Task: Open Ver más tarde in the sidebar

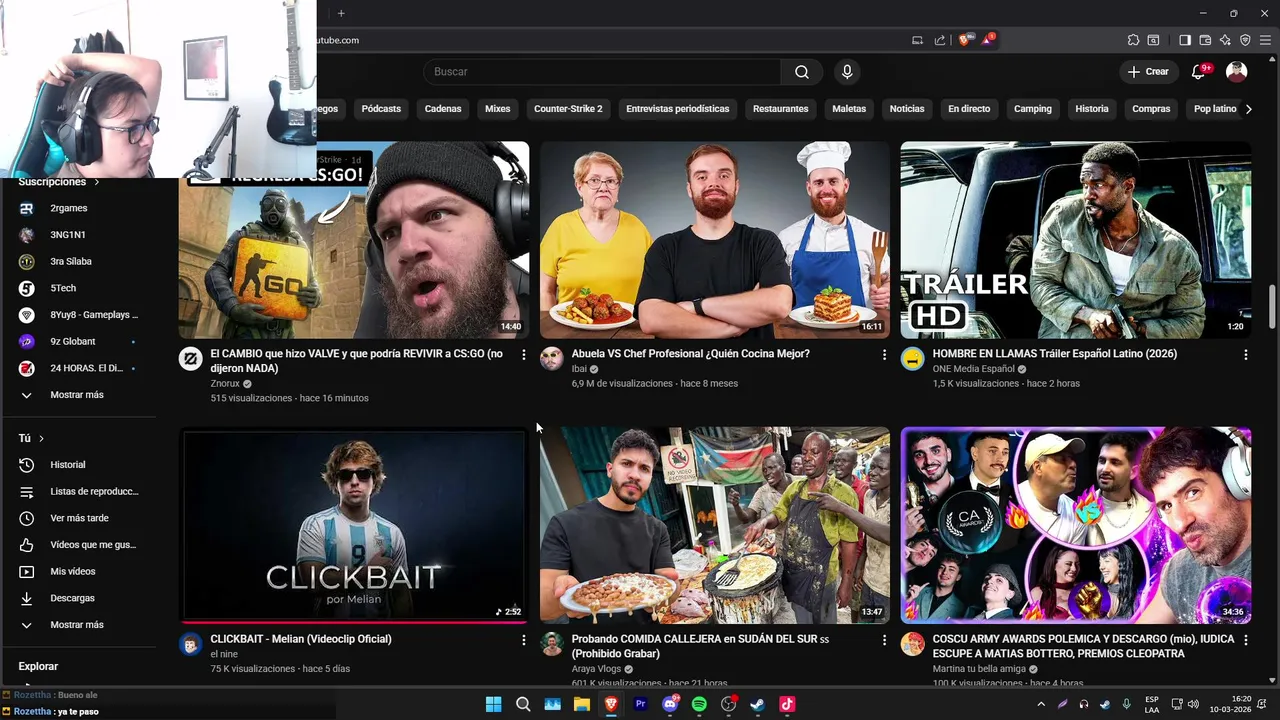Action: (x=80, y=518)
